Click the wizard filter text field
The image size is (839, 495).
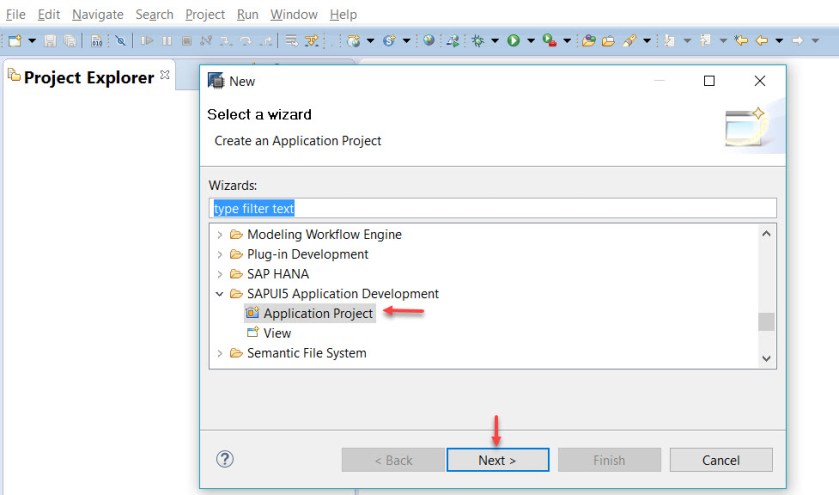492,208
